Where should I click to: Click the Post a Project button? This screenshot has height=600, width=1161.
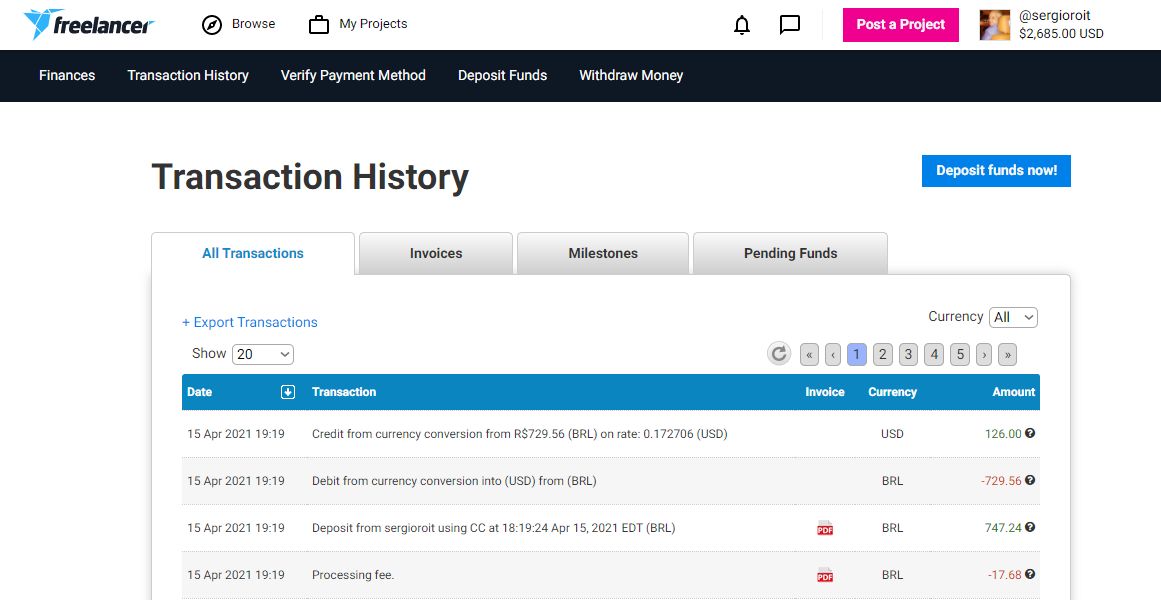[900, 25]
